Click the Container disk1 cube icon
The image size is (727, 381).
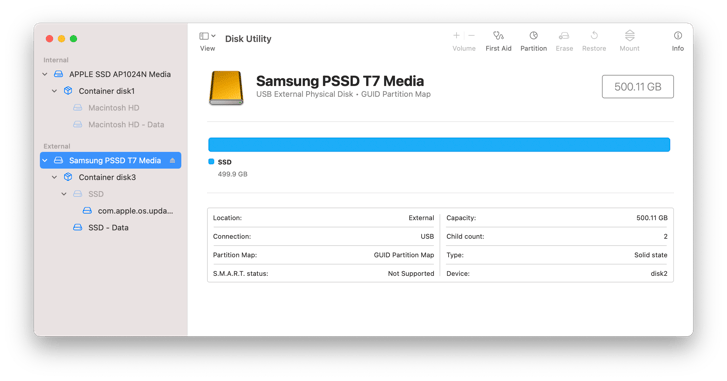coord(68,91)
